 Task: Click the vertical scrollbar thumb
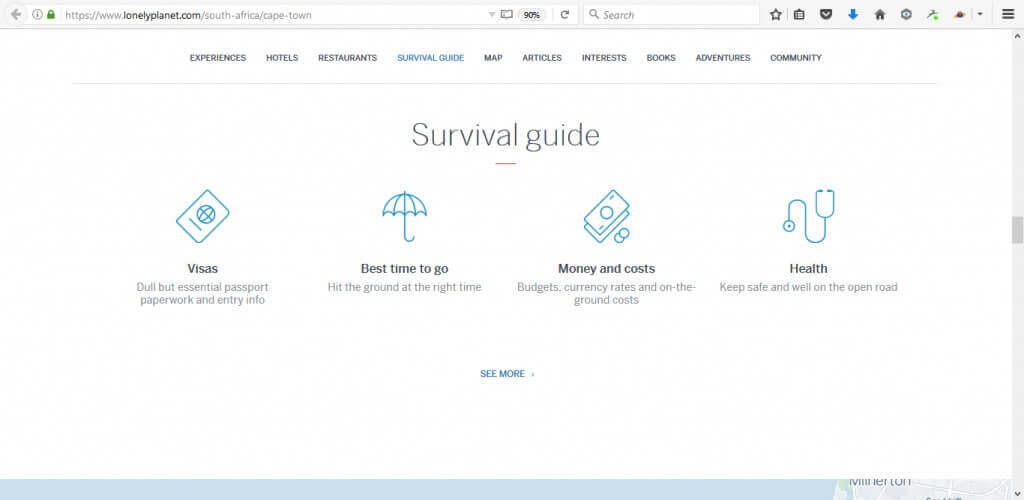[x=1017, y=230]
